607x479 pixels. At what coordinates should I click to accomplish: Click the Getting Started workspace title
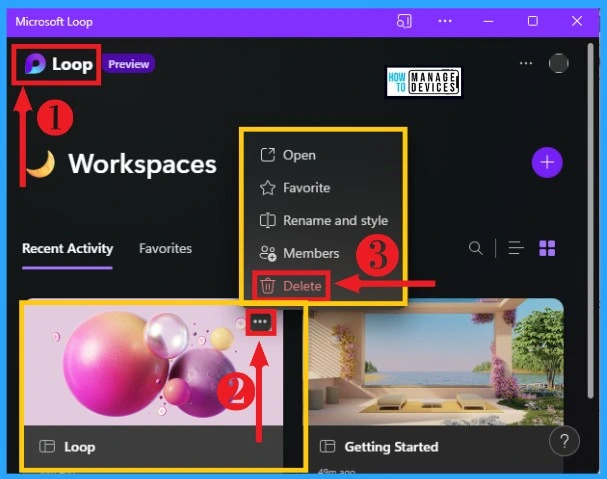391,447
